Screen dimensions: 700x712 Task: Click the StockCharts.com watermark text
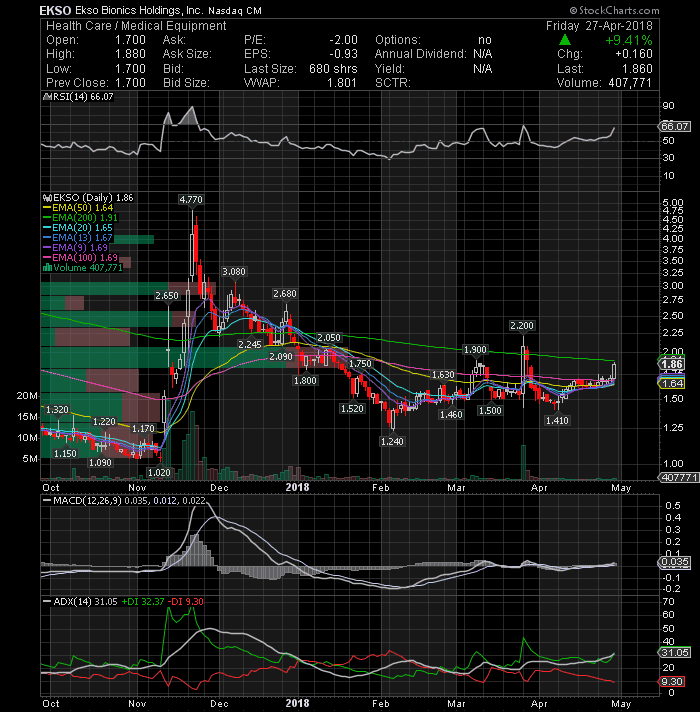click(615, 10)
